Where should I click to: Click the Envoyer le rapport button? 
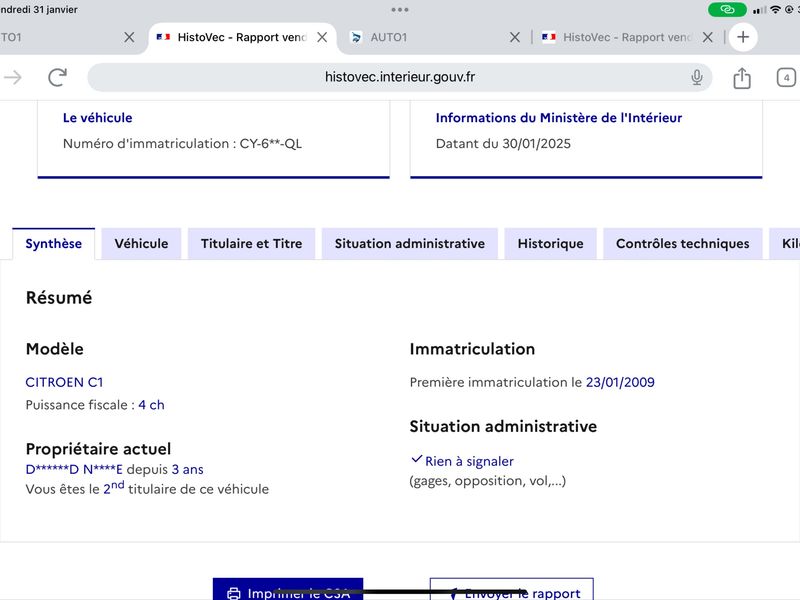(x=512, y=589)
